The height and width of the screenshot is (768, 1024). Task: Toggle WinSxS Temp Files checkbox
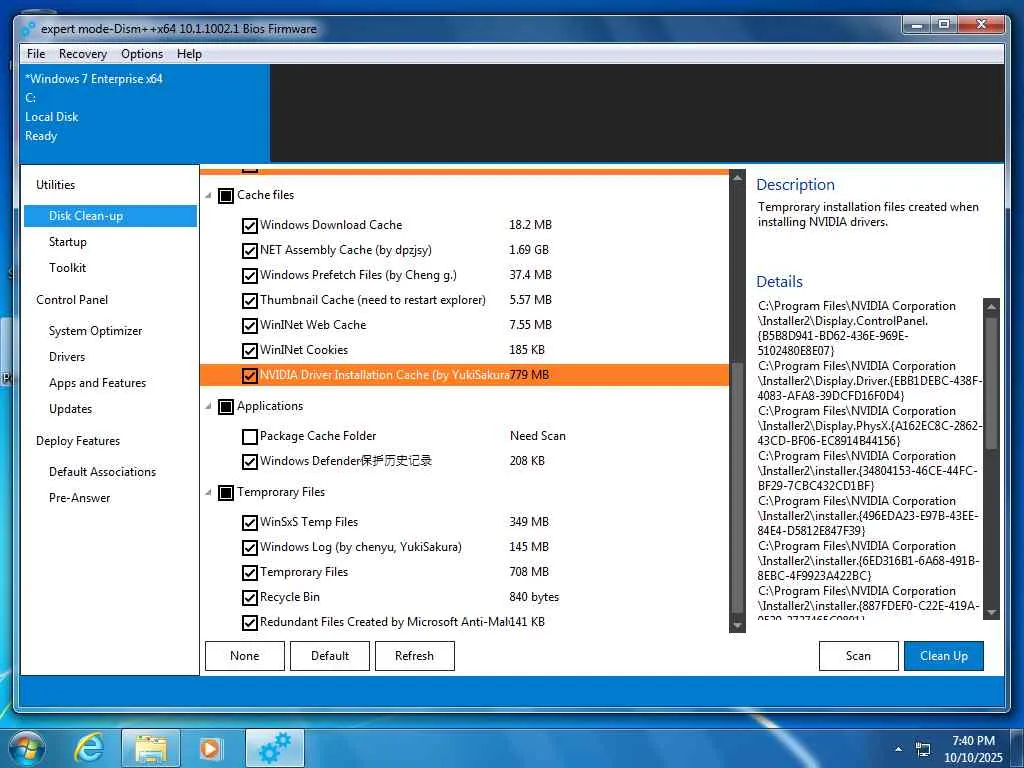249,522
